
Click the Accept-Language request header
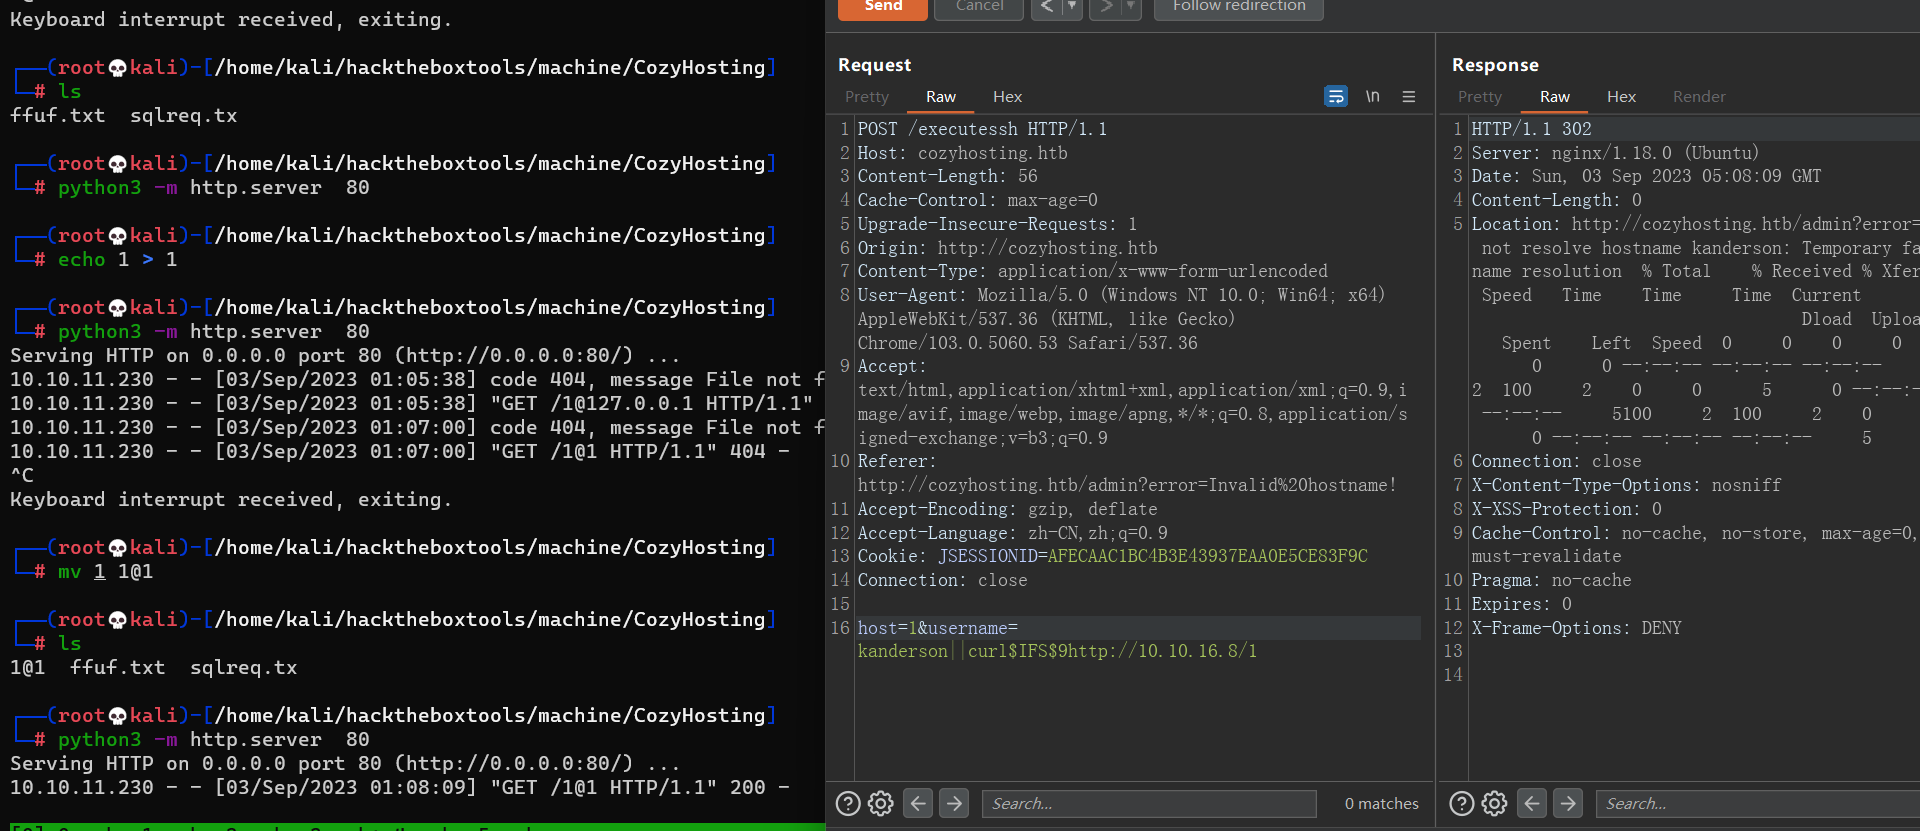click(x=1012, y=533)
